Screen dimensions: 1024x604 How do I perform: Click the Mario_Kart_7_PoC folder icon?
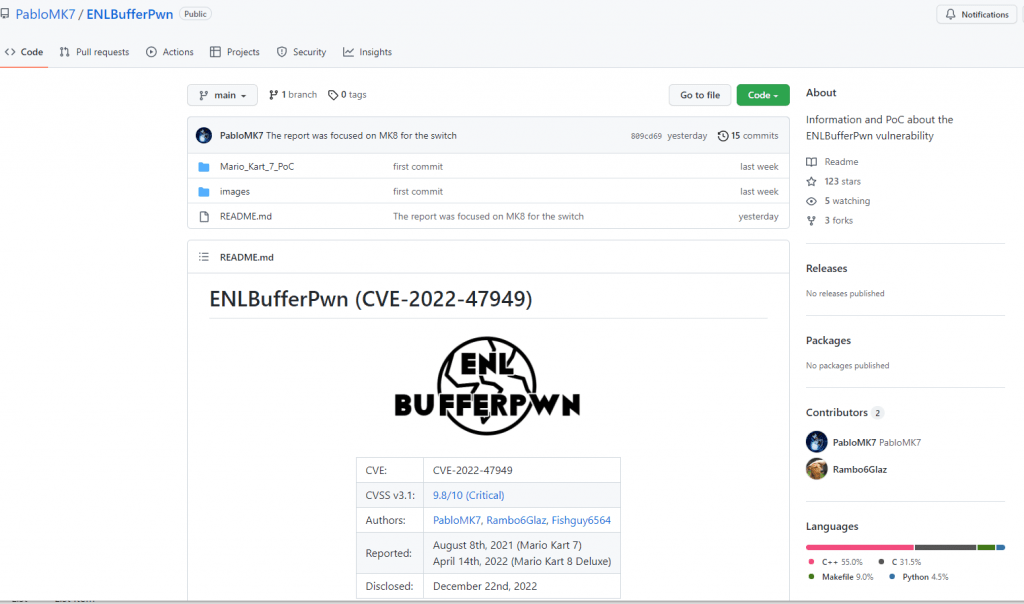point(204,167)
